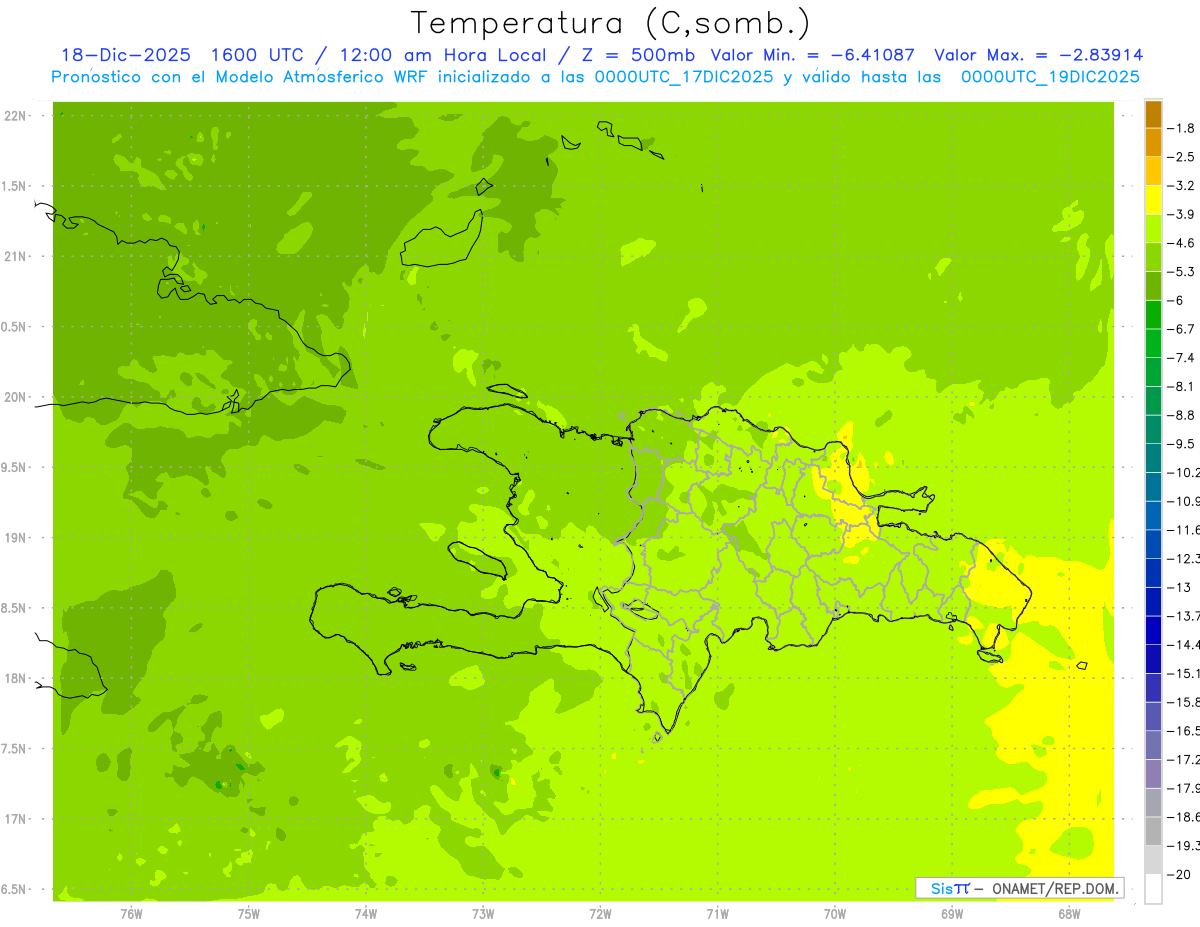Viewport: 1200px width, 927px height.
Task: Click the 'Valor Max. = -2.83914' readout
Action: click(x=1039, y=56)
